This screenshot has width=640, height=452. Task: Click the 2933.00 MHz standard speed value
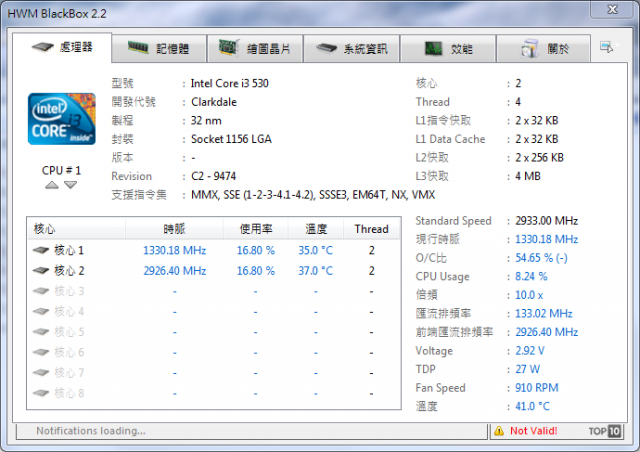click(x=546, y=220)
